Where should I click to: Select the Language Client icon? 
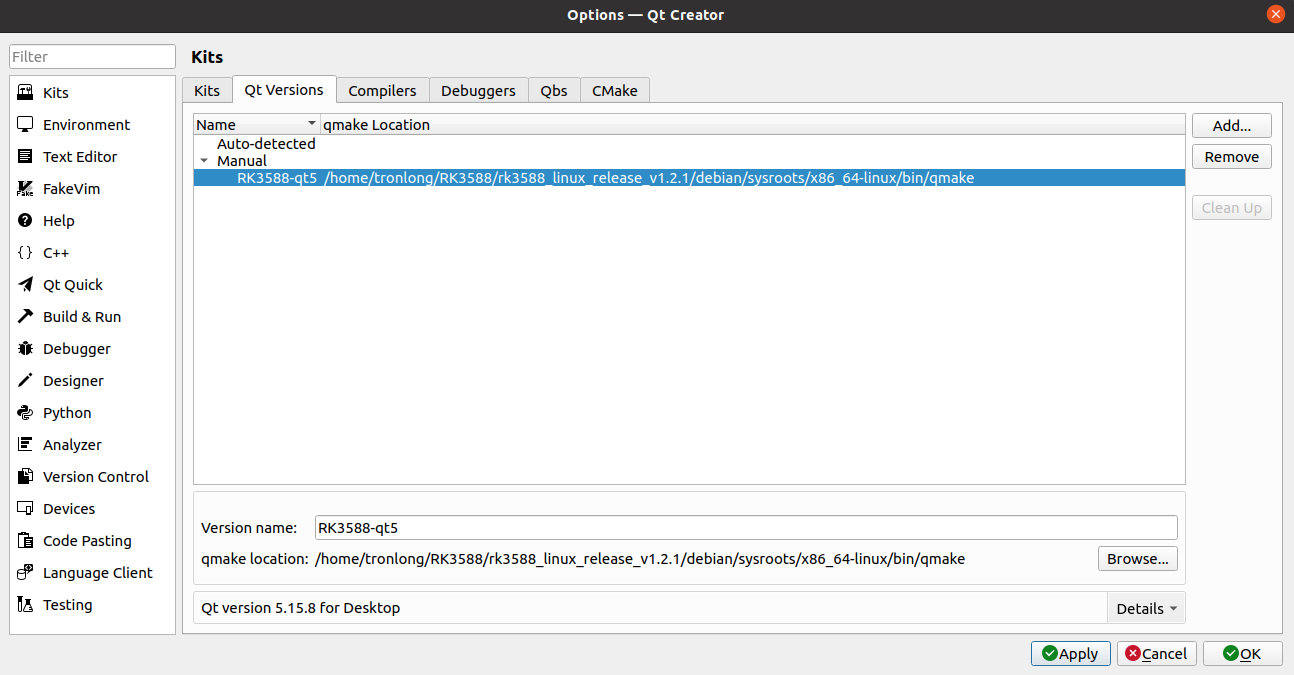coord(25,572)
